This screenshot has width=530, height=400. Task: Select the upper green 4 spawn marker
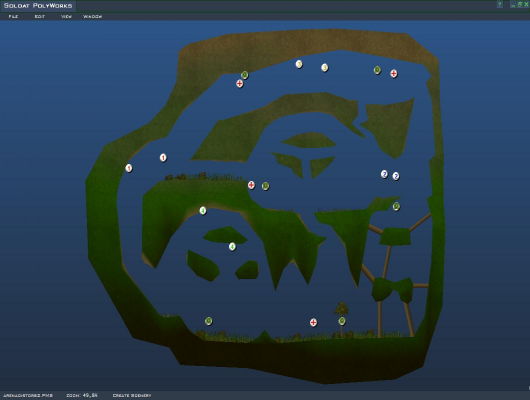pos(203,211)
